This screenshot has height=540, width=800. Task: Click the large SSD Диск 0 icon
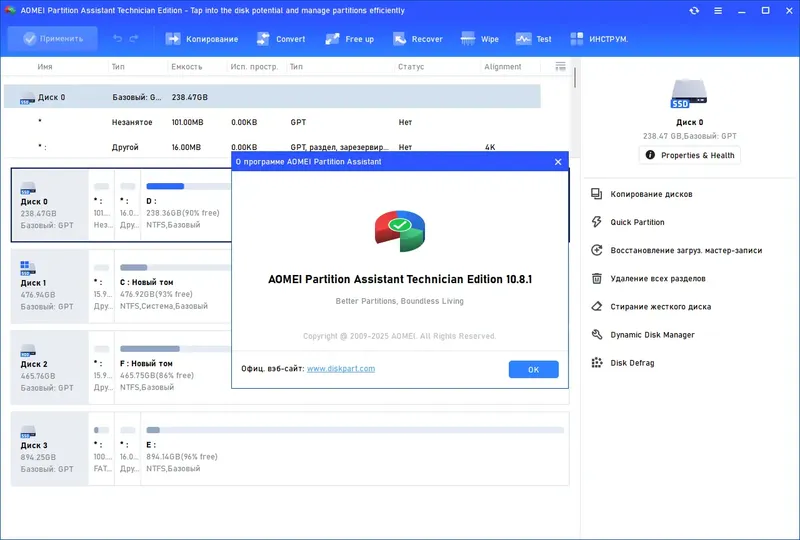coord(689,94)
